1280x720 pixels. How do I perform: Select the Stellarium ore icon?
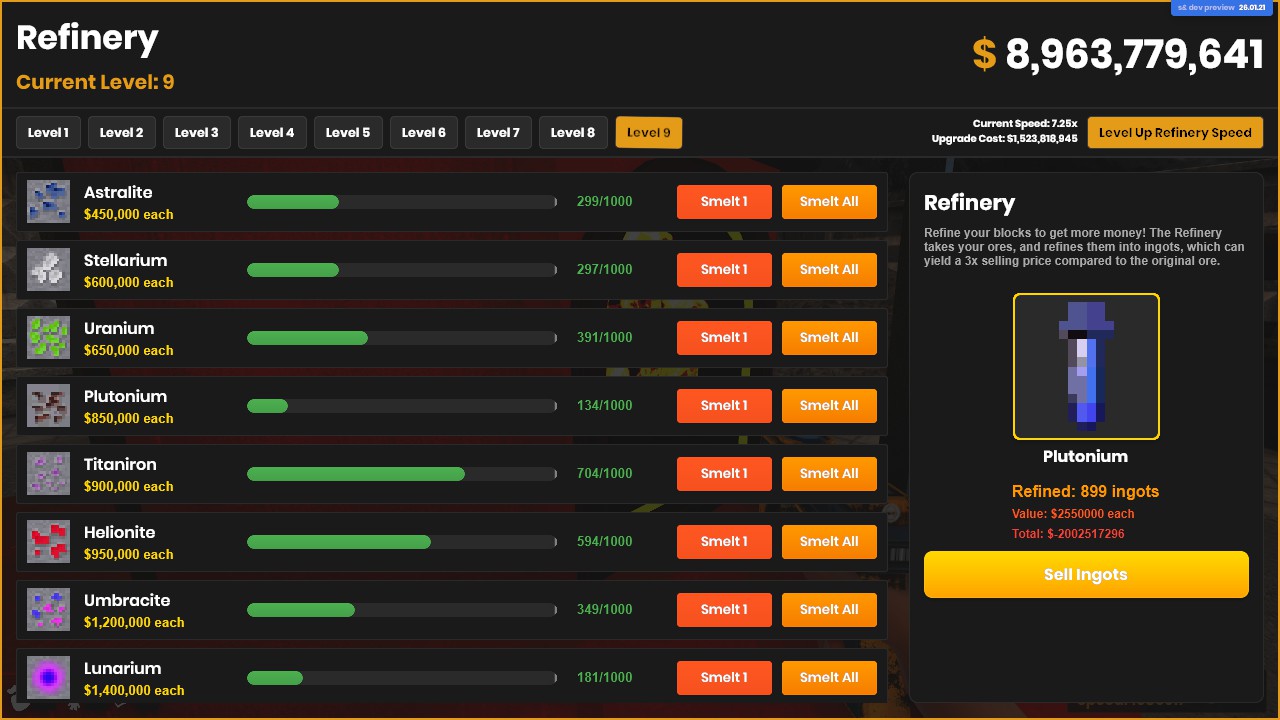48,270
